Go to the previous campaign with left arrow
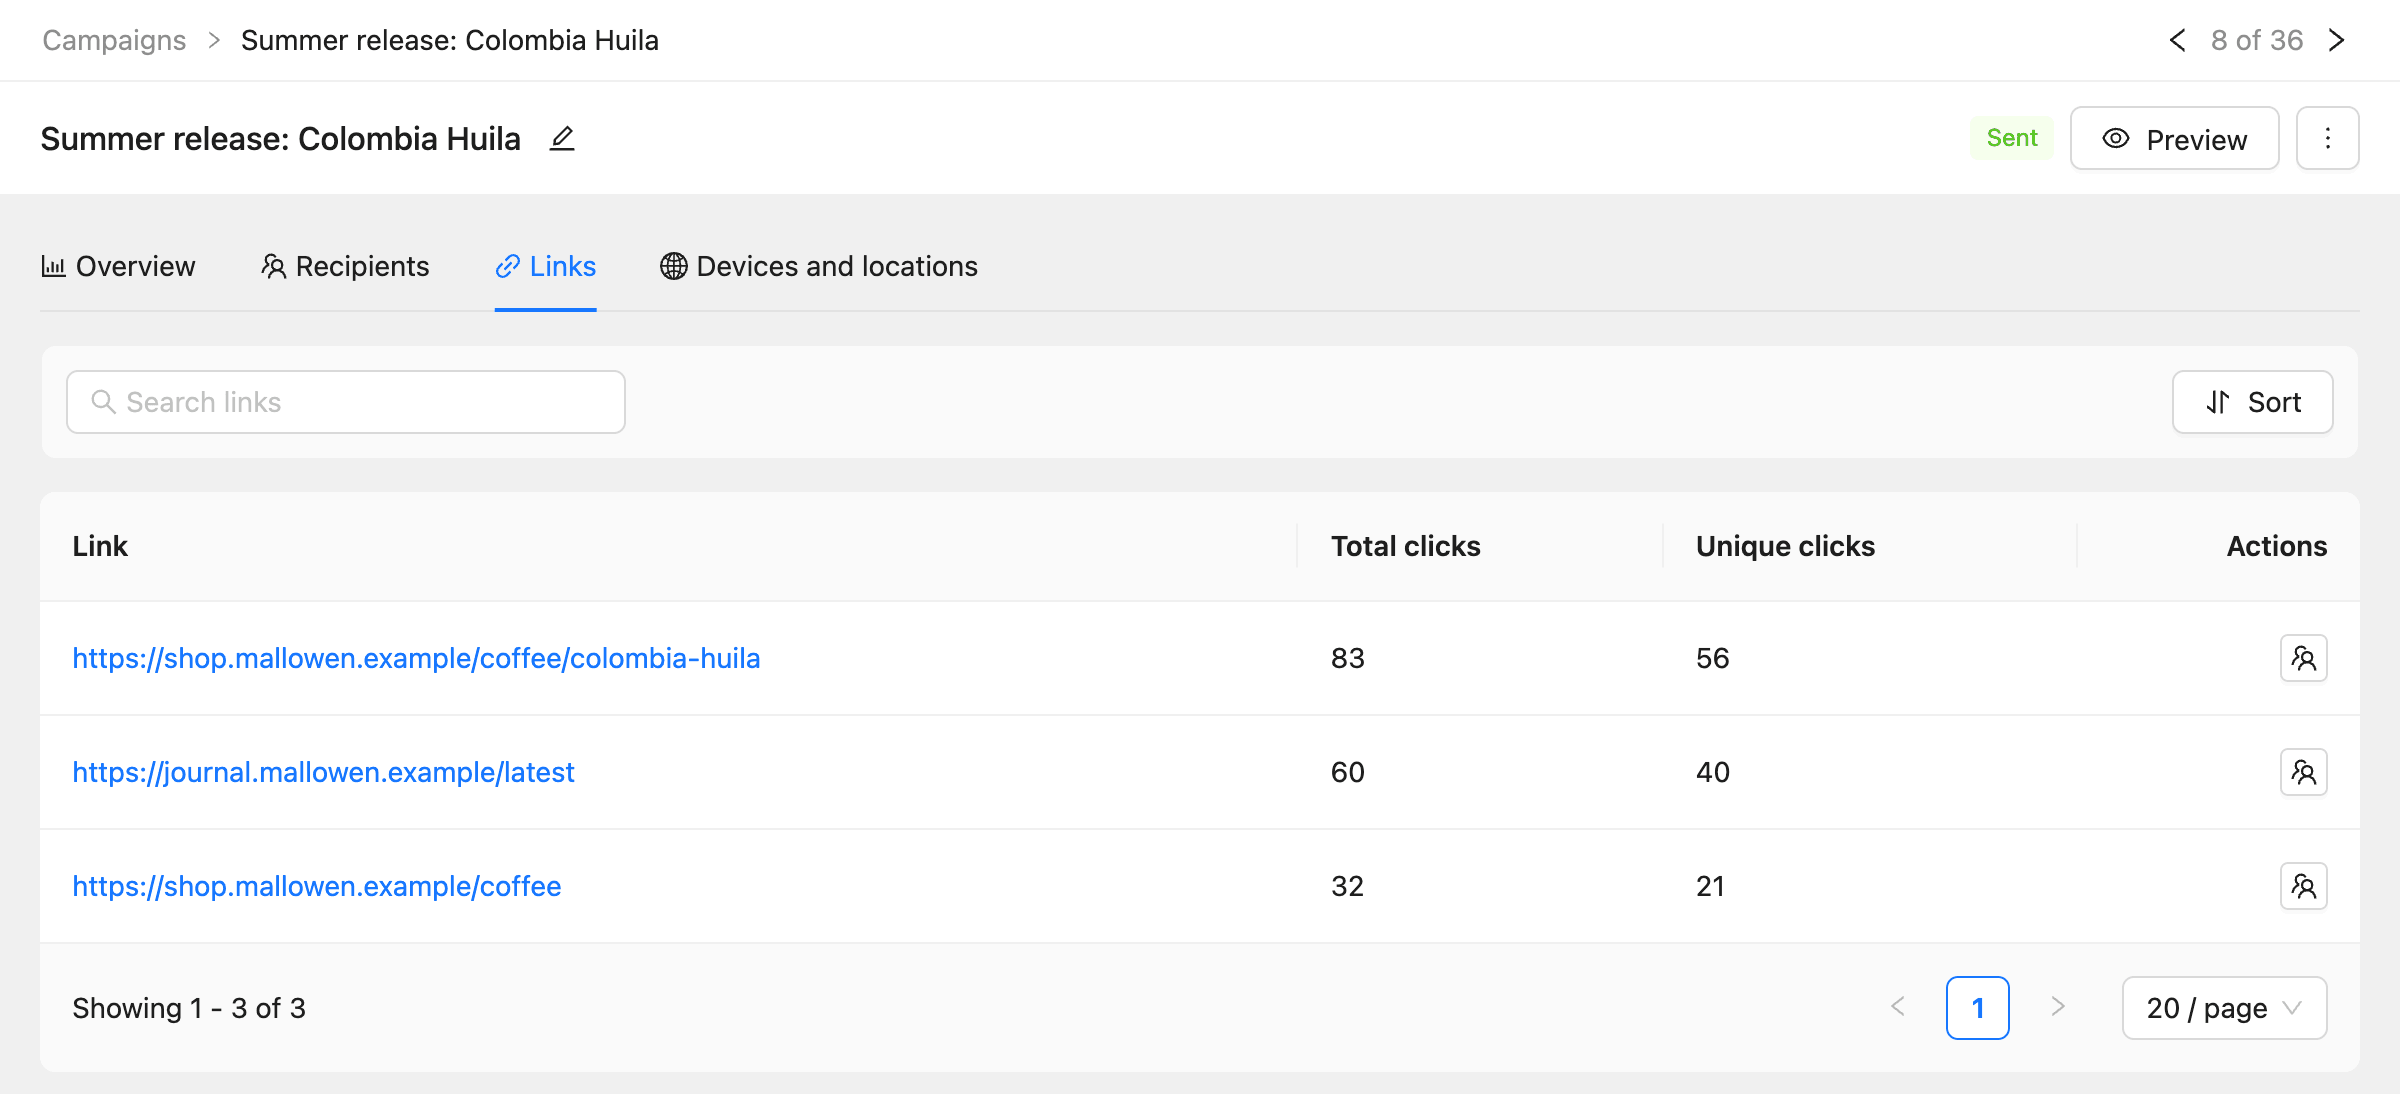Screen dimensions: 2400x1094 (x=2177, y=40)
